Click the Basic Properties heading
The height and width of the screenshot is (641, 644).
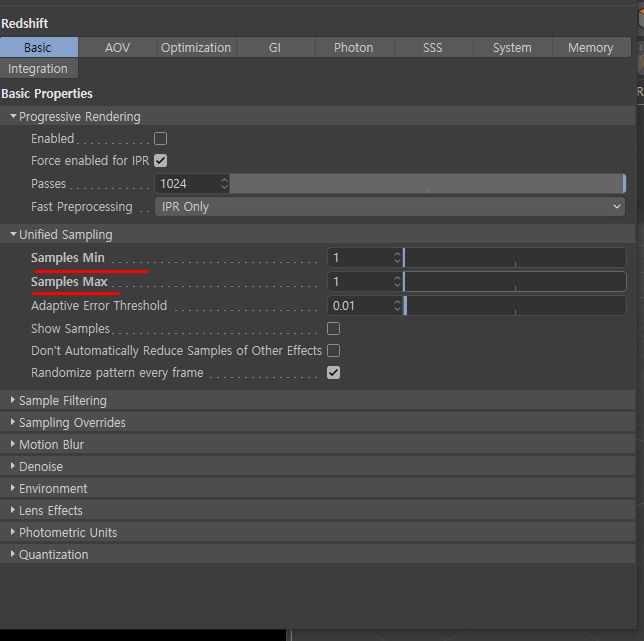click(x=47, y=94)
